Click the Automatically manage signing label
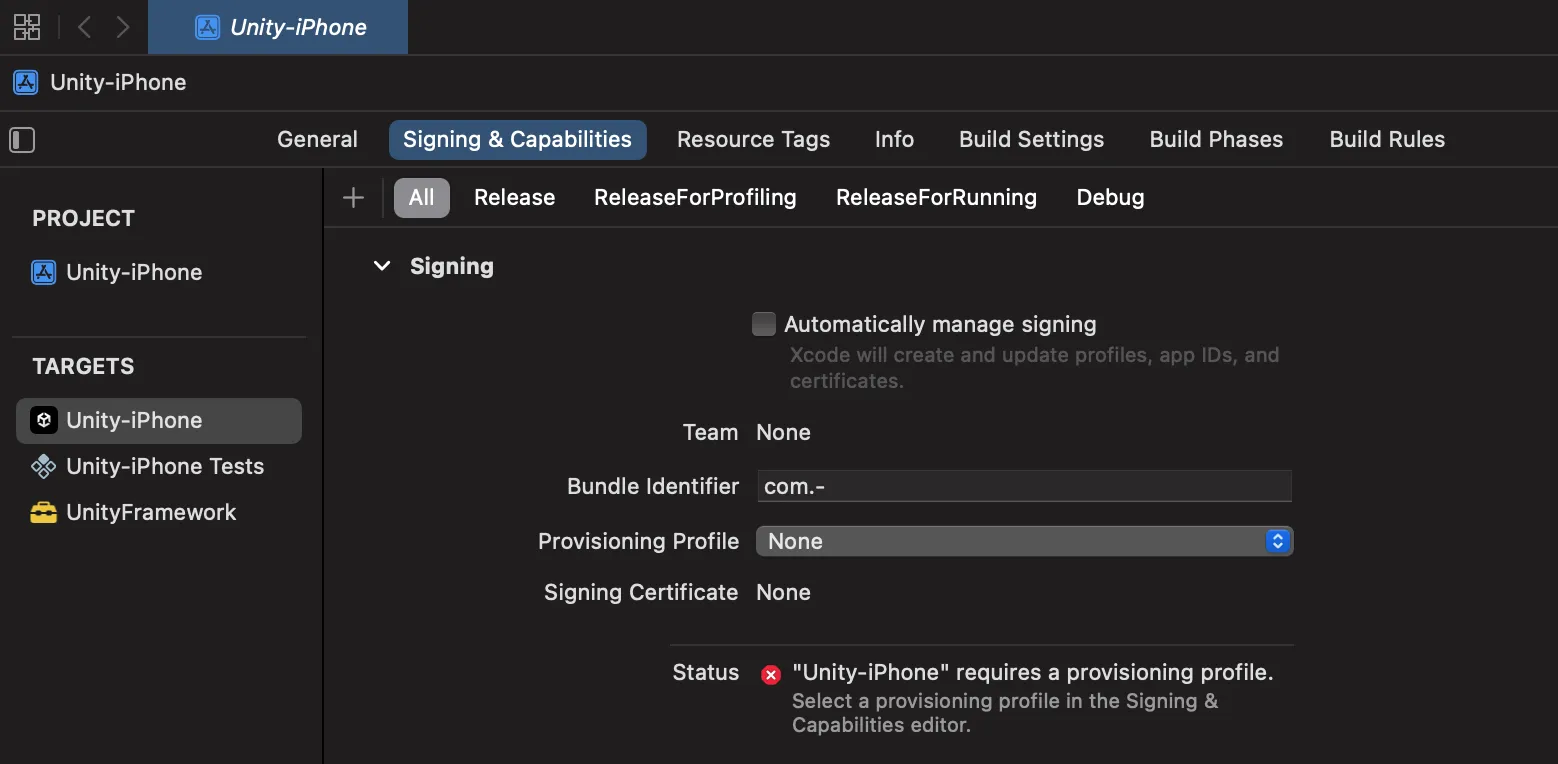 (x=940, y=324)
